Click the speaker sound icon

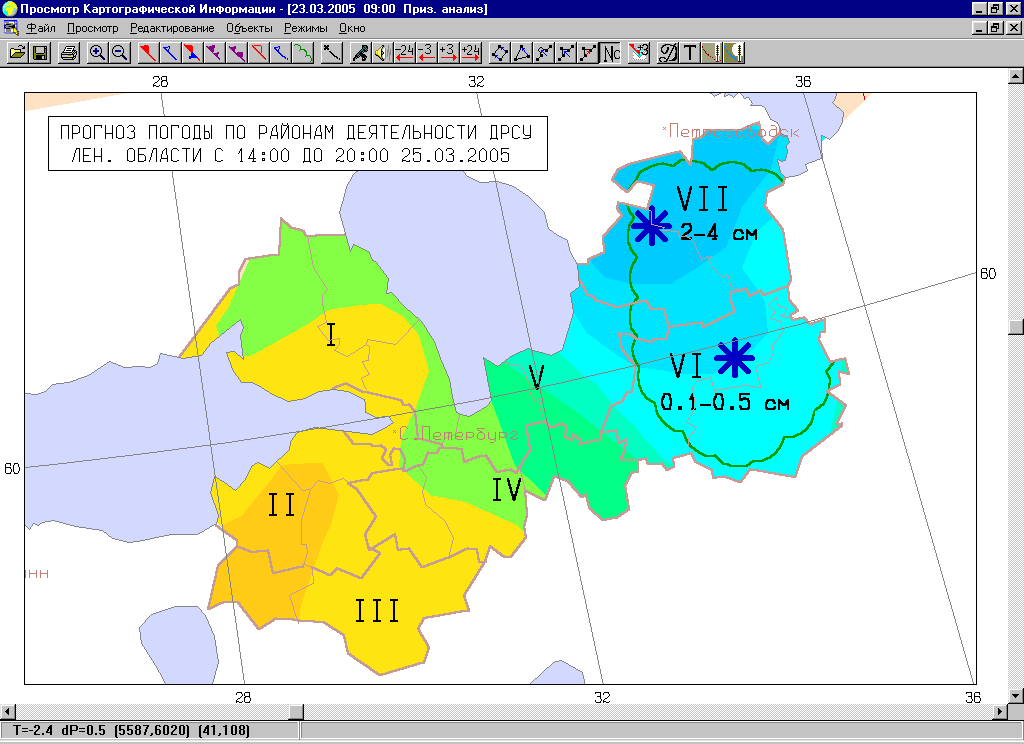(381, 53)
